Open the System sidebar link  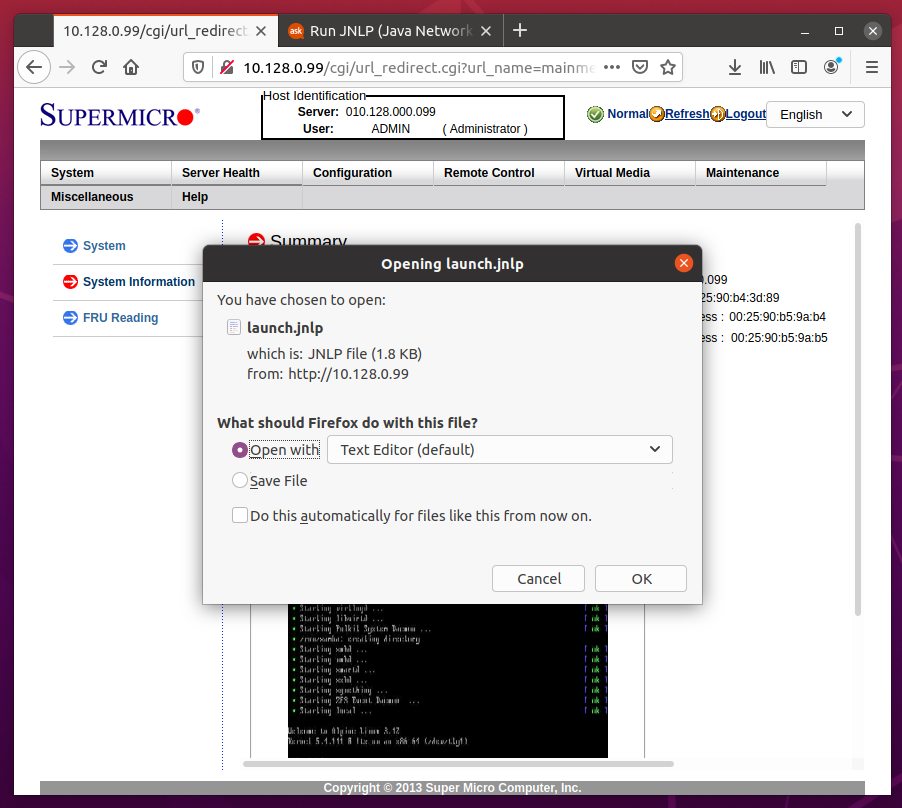point(104,246)
